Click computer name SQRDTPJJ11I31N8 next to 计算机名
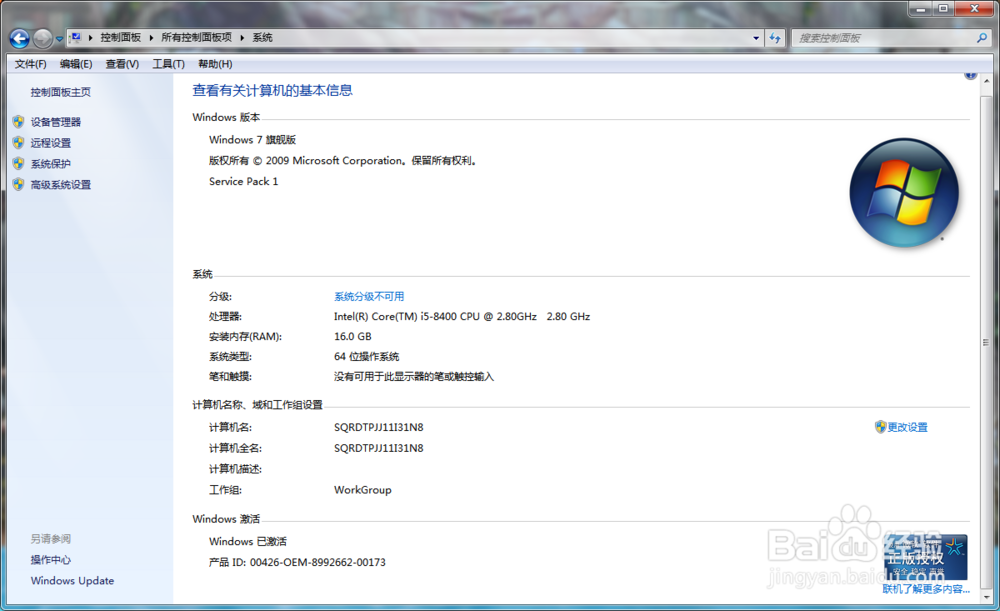The height and width of the screenshot is (611, 1000). (x=379, y=427)
